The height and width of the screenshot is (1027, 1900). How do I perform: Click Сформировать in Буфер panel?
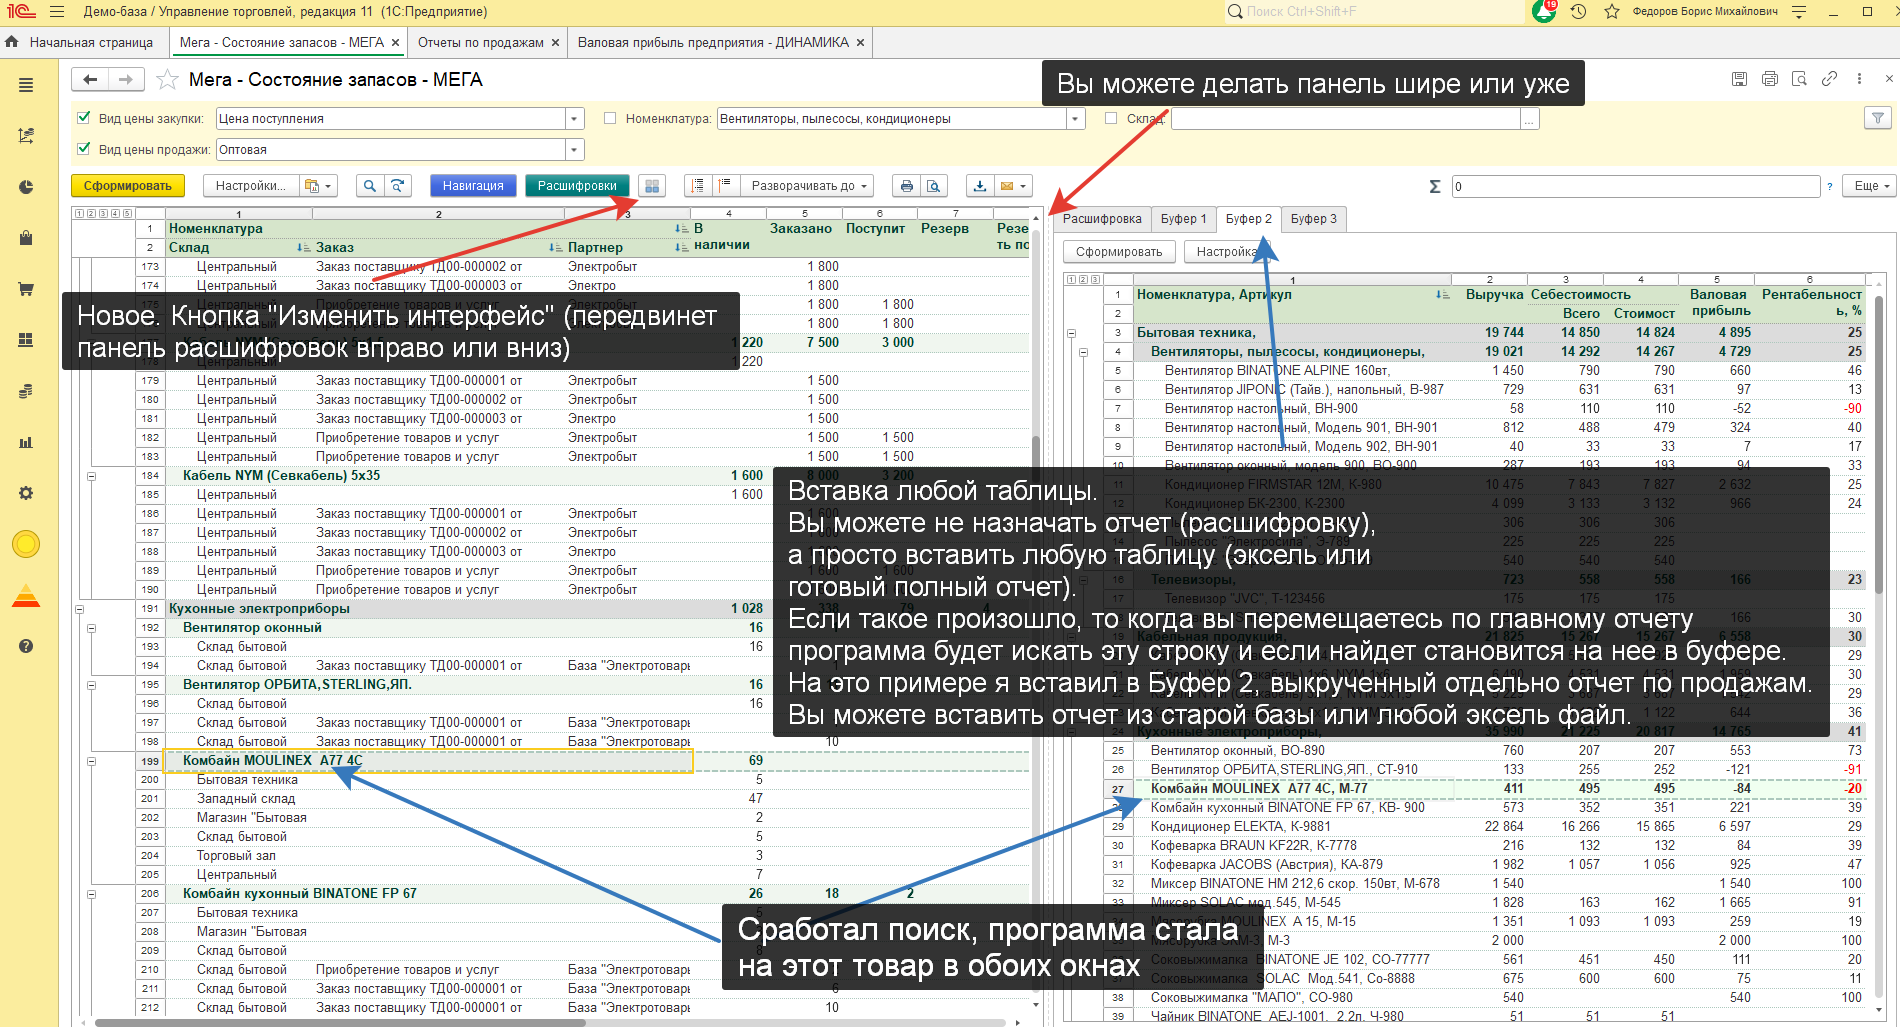click(1119, 252)
